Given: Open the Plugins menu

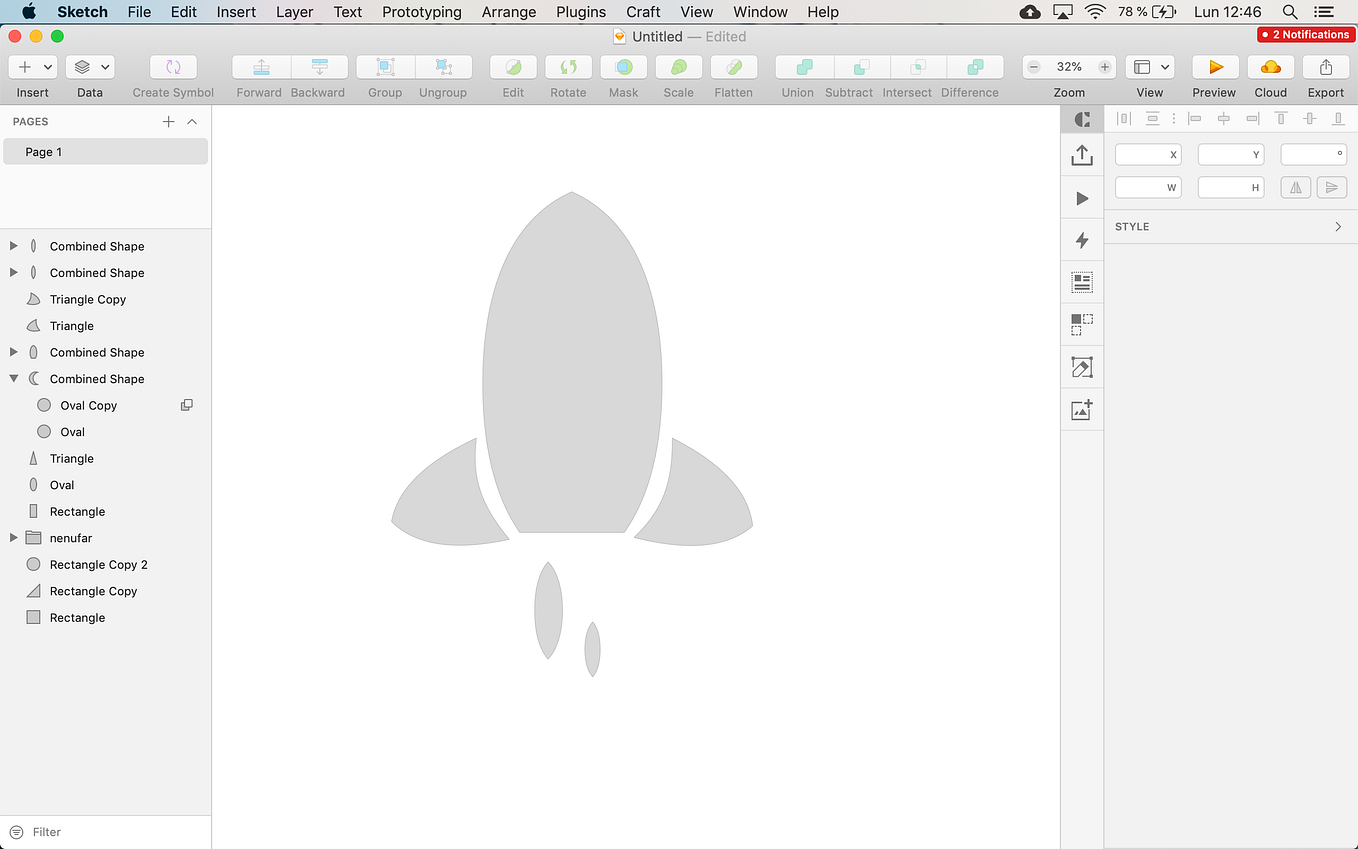Looking at the screenshot, I should pos(581,12).
